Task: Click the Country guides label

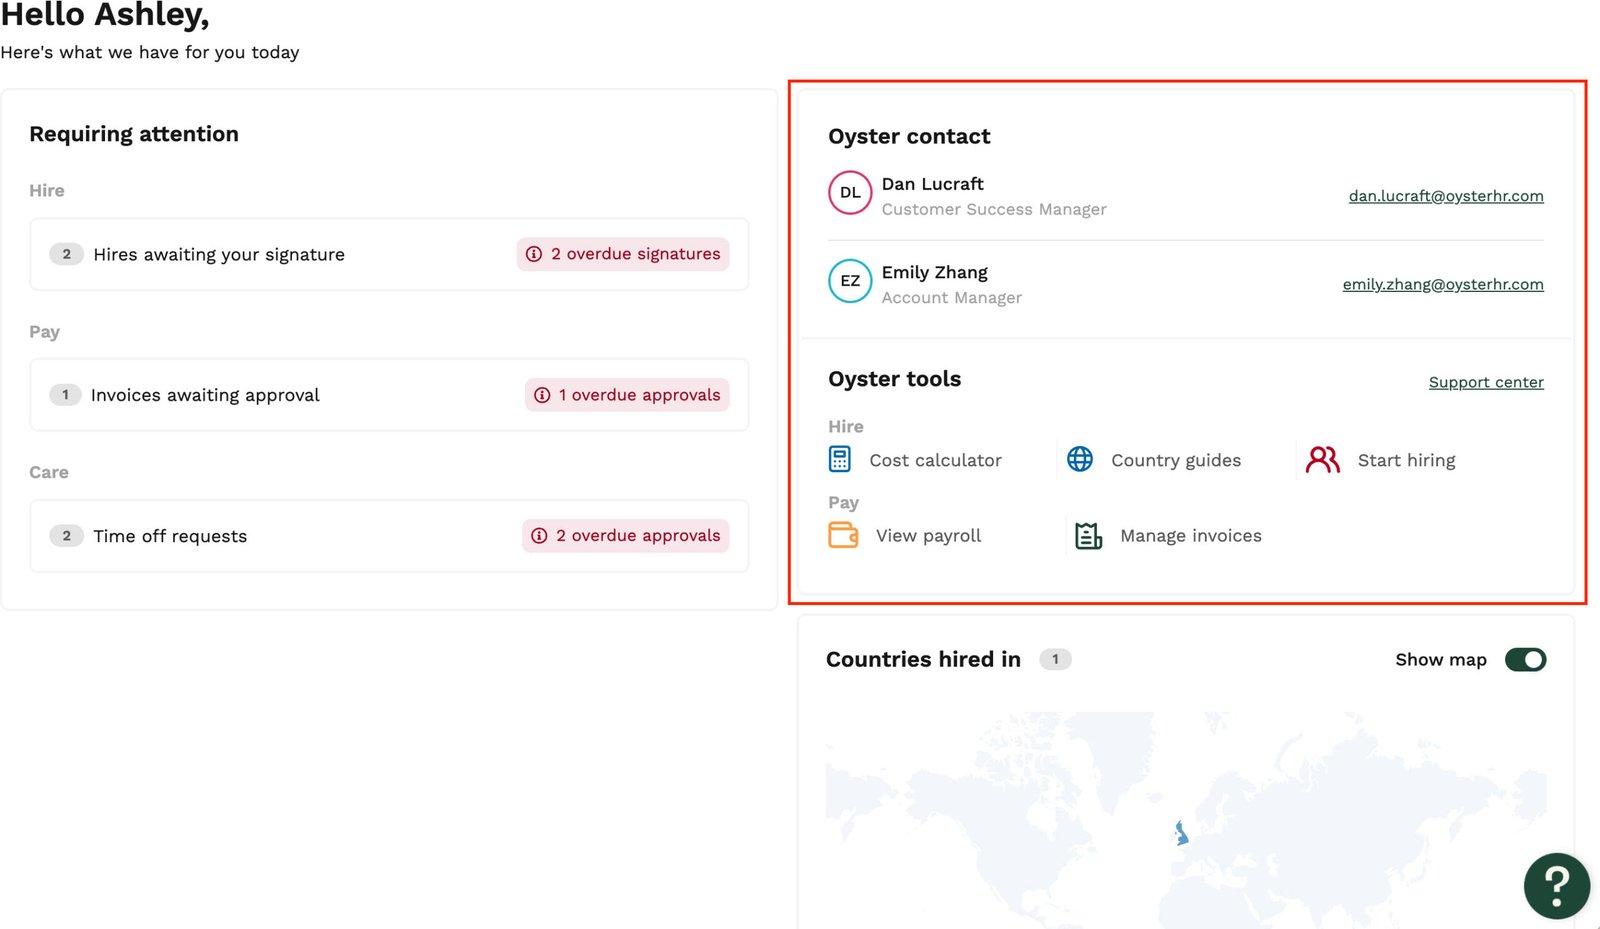Action: point(1176,460)
